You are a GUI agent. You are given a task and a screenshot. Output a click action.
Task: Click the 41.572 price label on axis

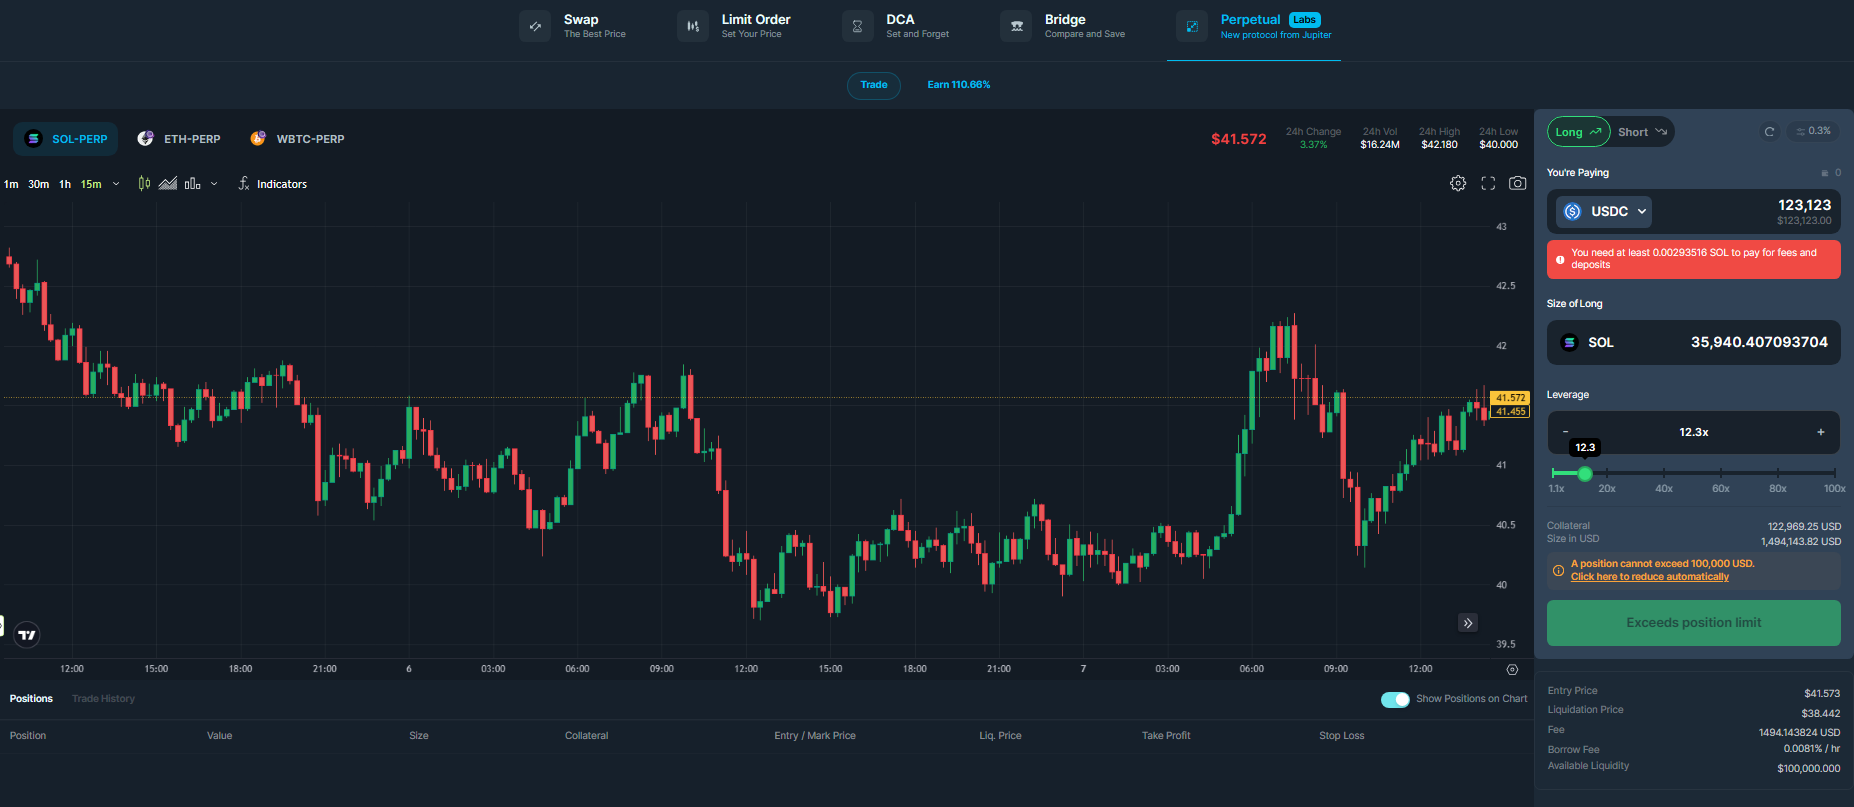coord(1510,398)
